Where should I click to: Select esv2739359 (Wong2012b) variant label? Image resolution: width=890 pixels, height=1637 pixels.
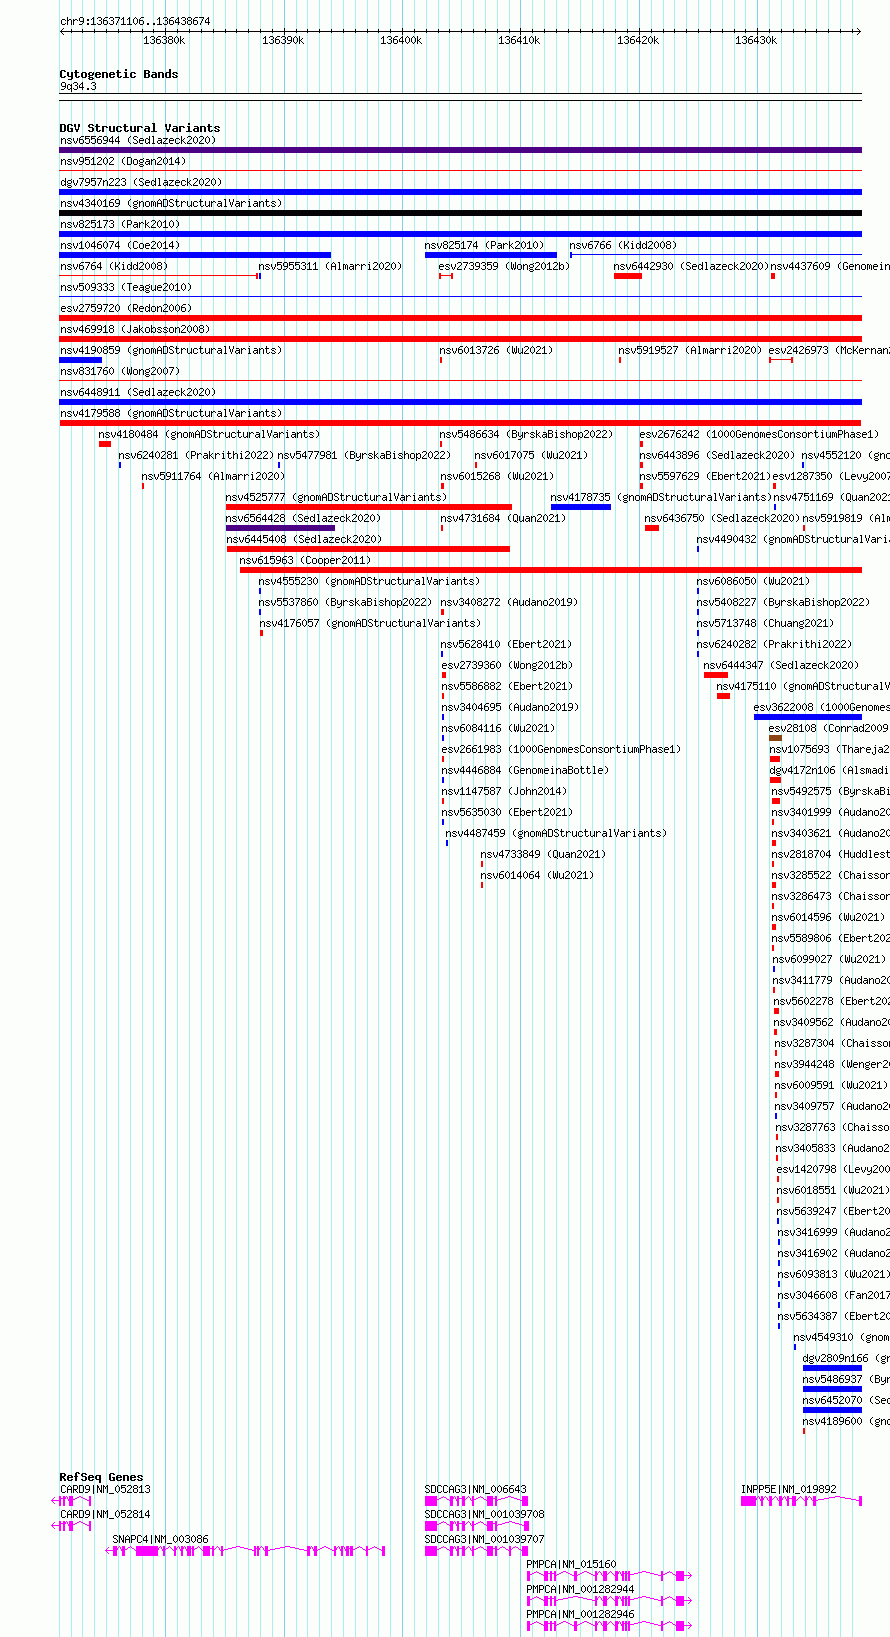[504, 266]
